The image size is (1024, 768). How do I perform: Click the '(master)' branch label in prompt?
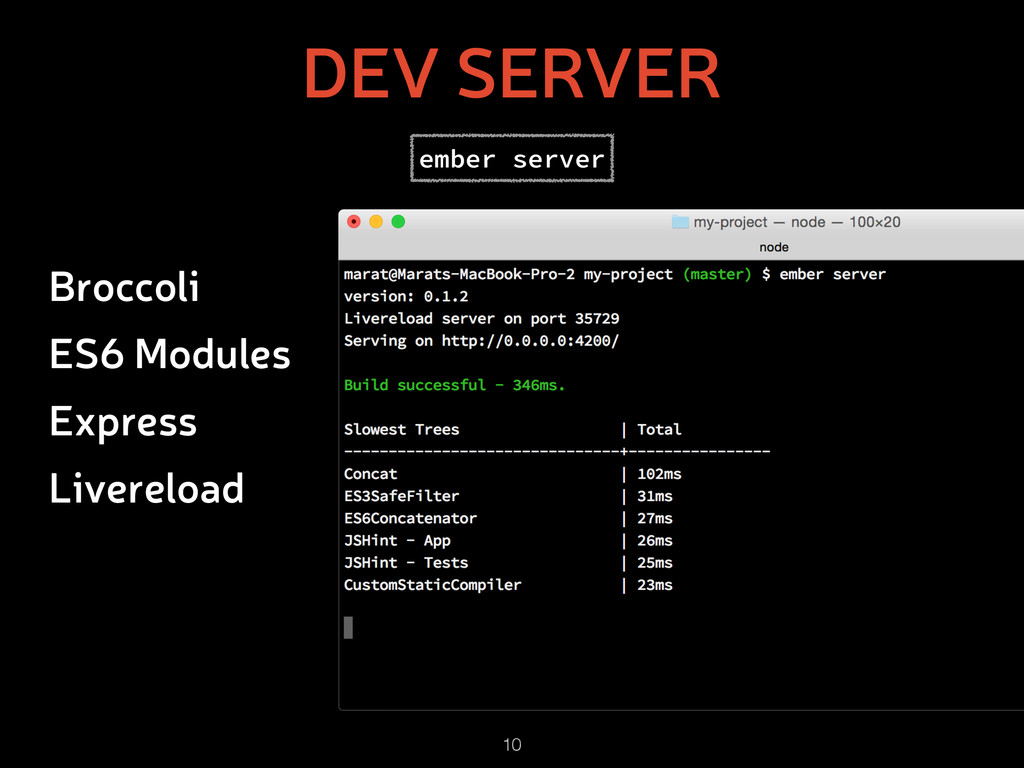coord(717,274)
